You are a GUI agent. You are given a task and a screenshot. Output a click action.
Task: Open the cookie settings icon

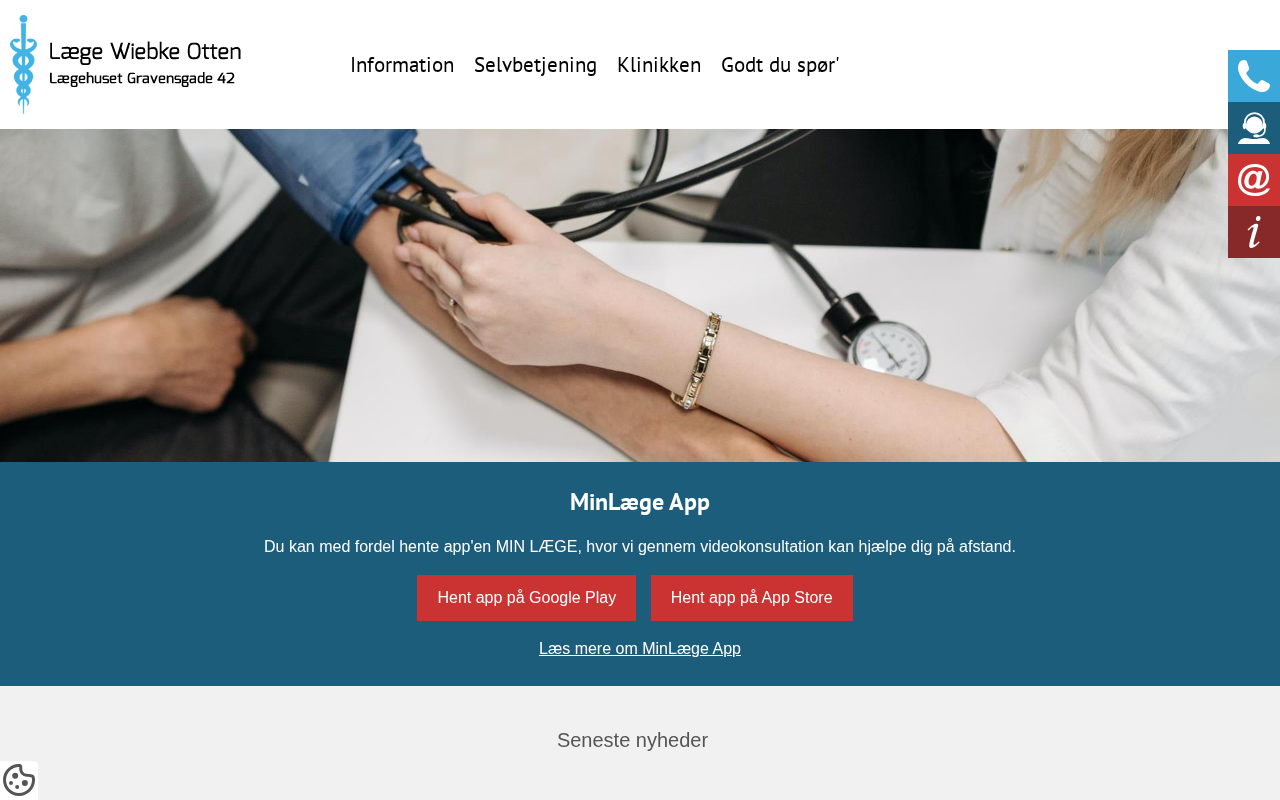[19, 780]
